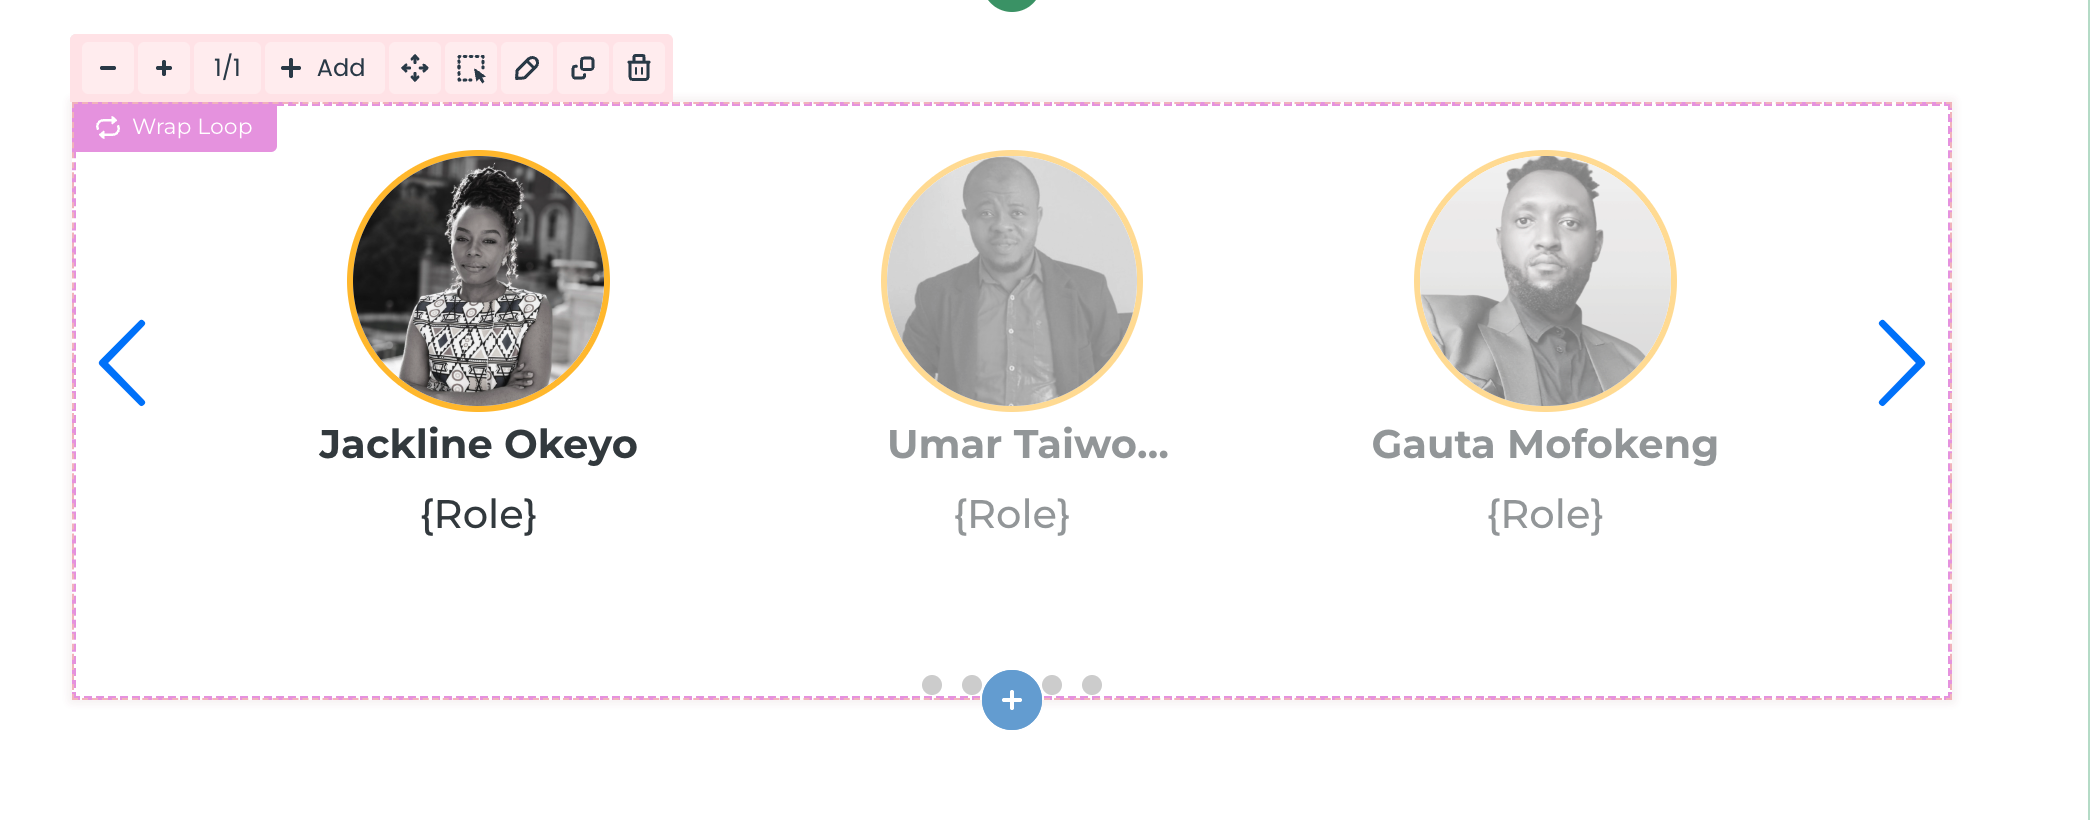Image resolution: width=2090 pixels, height=820 pixels.
Task: Select the second carousel pagination dot
Action: 971,685
